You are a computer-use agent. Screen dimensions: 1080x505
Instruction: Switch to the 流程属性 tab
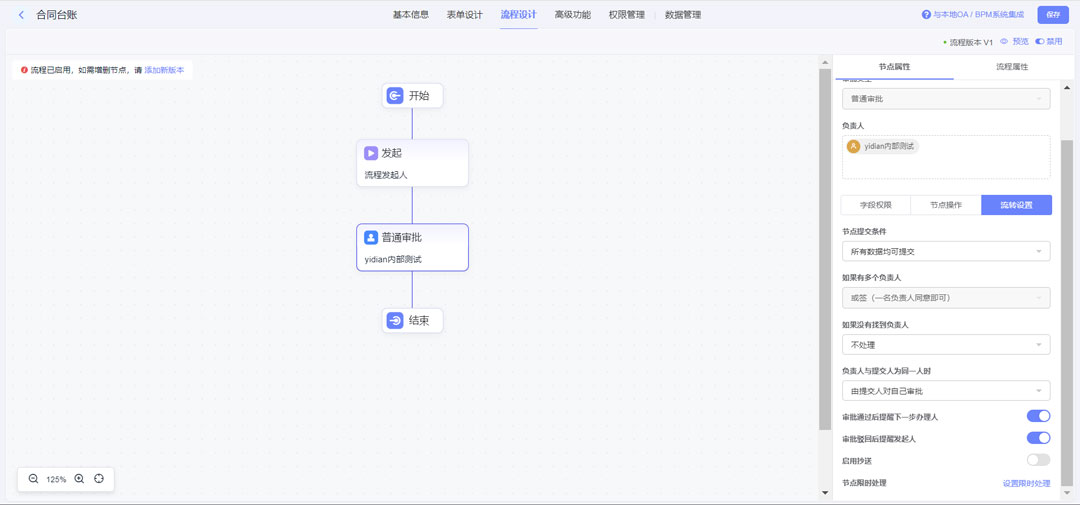1011,67
